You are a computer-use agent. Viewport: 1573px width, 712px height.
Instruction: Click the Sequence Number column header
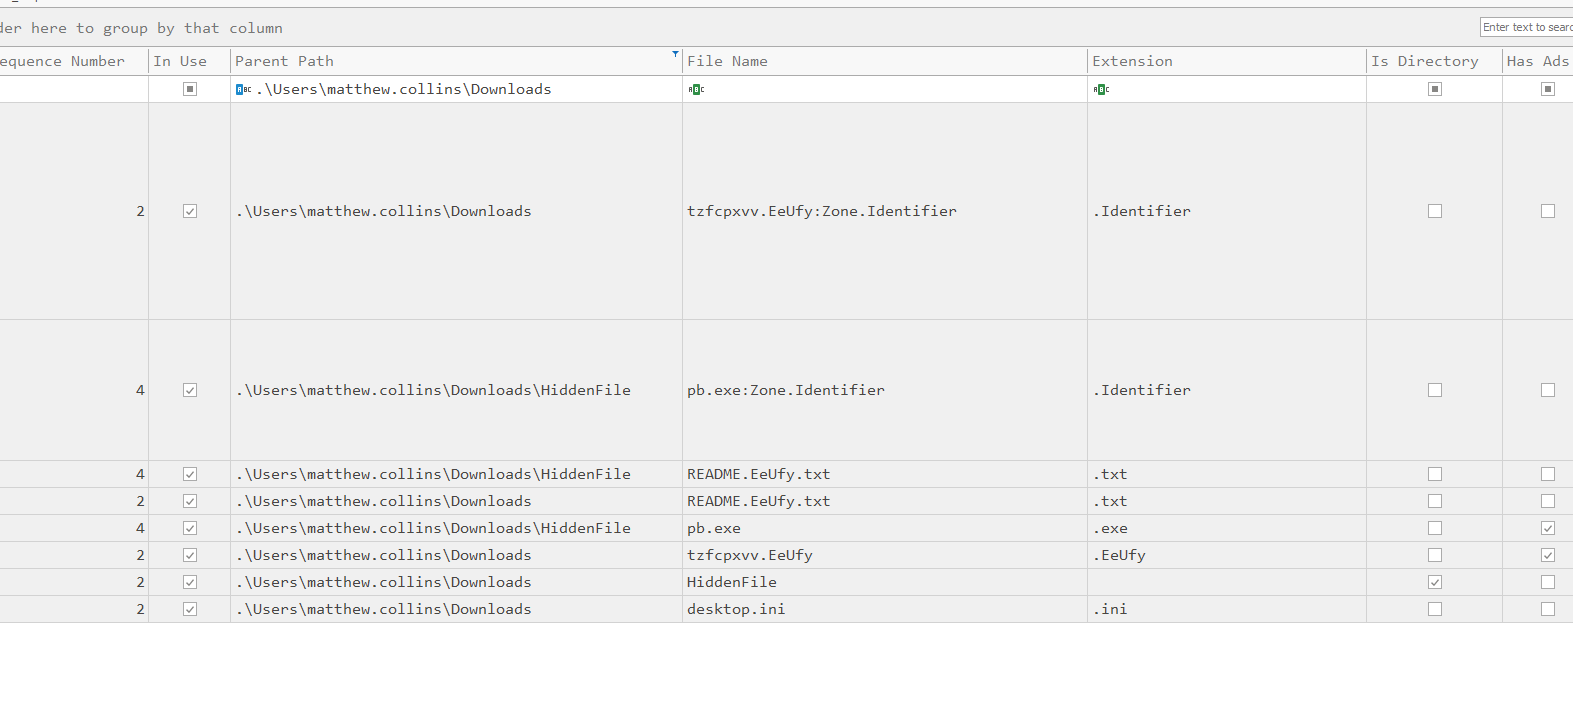pyautogui.click(x=62, y=61)
